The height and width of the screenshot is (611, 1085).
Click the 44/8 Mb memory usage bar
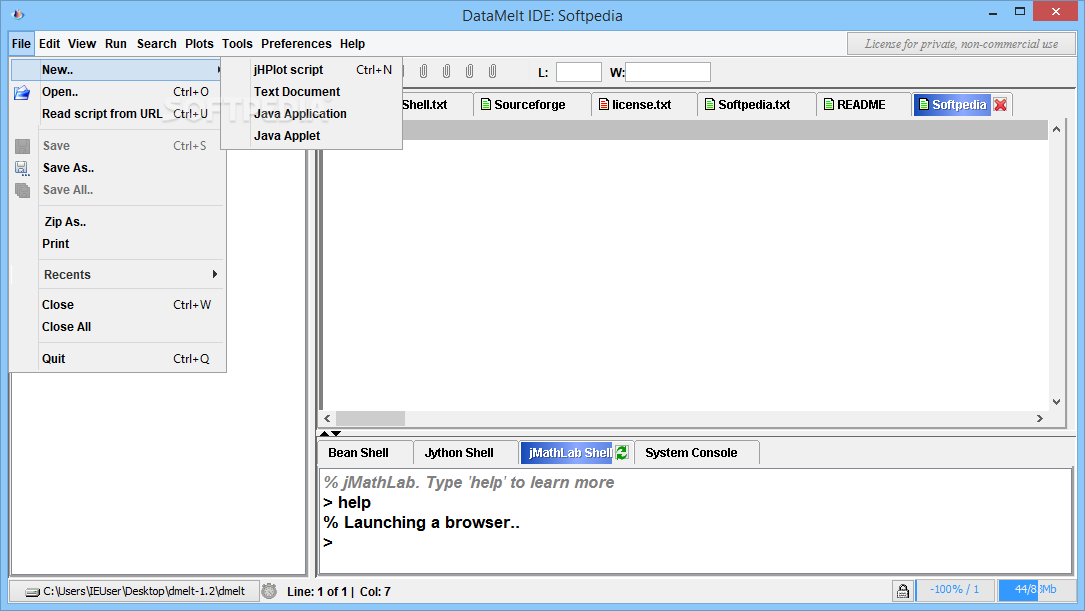coord(1036,590)
